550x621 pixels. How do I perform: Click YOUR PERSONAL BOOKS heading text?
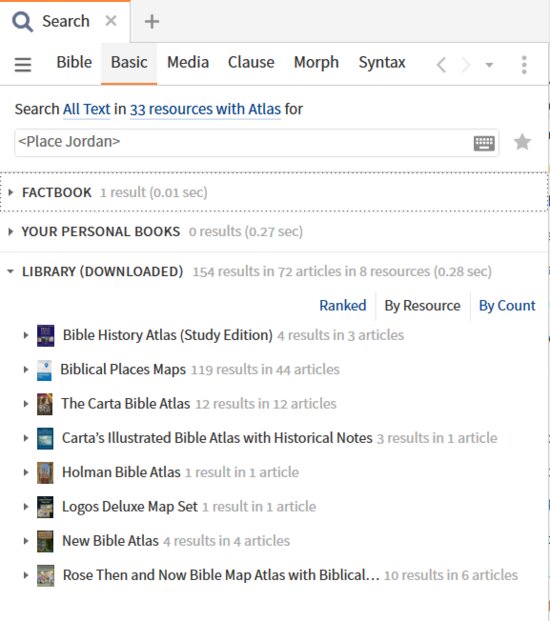pyautogui.click(x=101, y=232)
